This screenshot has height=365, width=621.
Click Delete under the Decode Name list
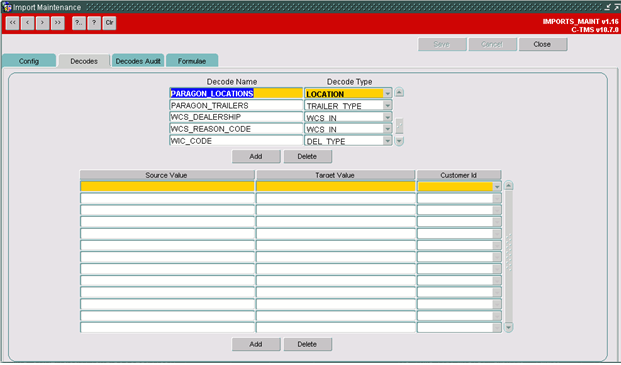(x=307, y=156)
